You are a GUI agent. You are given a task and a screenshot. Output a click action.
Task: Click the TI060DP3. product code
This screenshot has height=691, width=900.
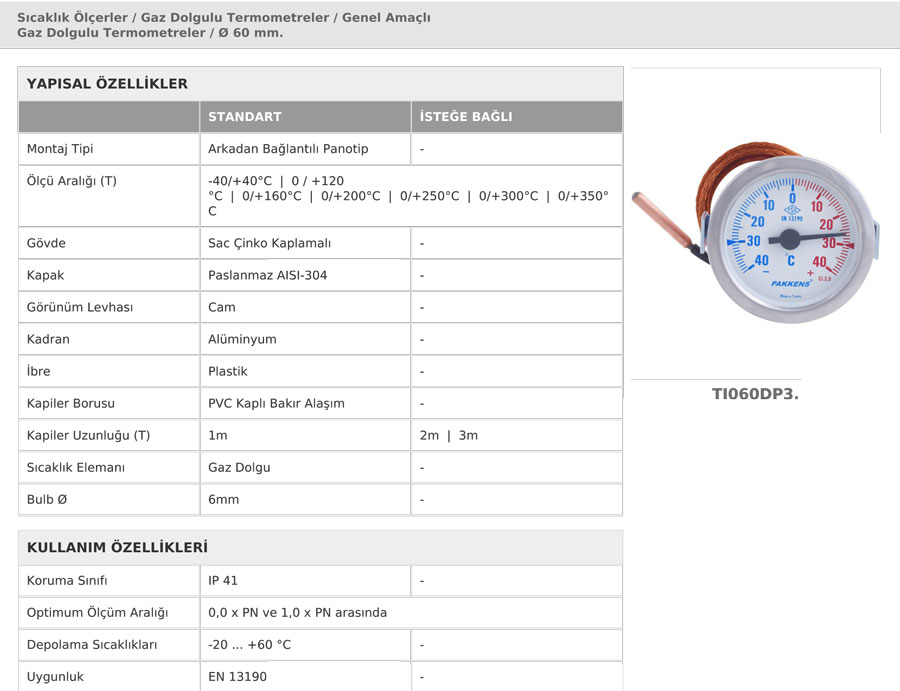pyautogui.click(x=755, y=394)
